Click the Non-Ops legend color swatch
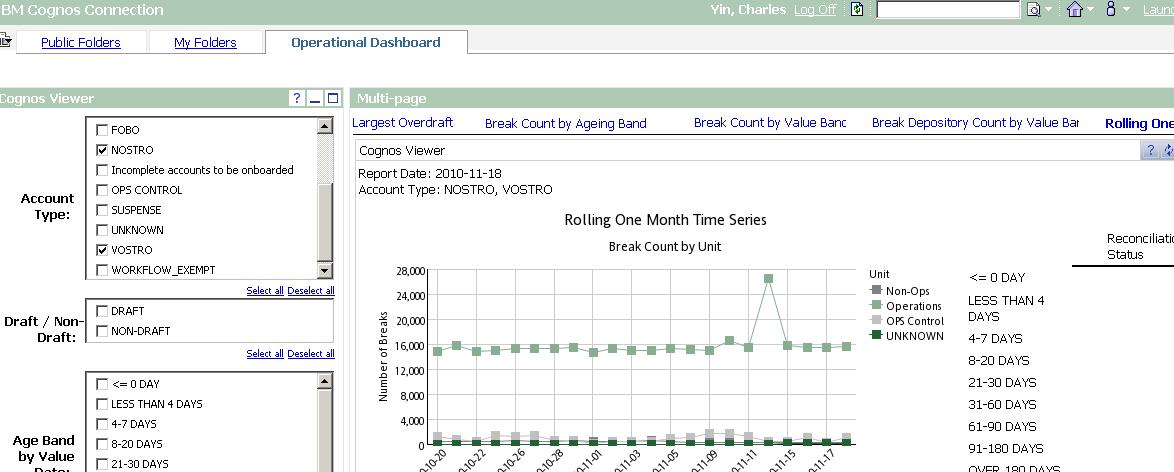The height and width of the screenshot is (472, 1174). pyautogui.click(x=875, y=290)
